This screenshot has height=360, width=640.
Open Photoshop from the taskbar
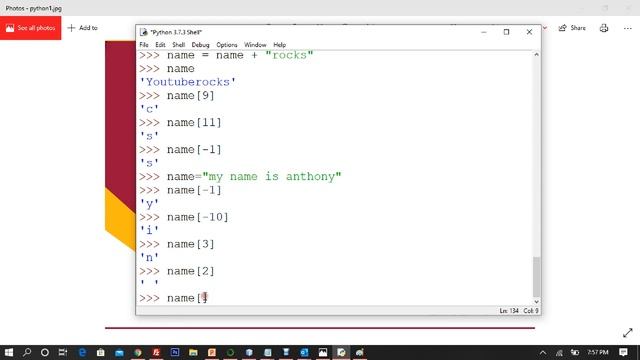click(x=175, y=352)
